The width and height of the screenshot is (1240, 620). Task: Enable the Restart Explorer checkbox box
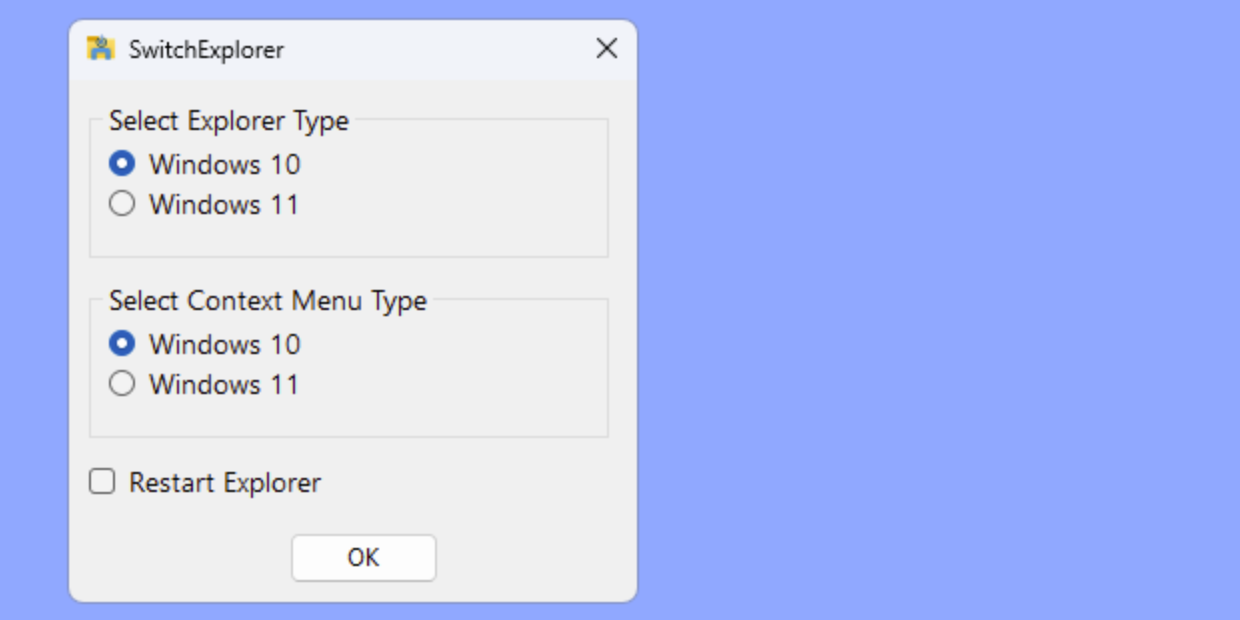coord(102,483)
